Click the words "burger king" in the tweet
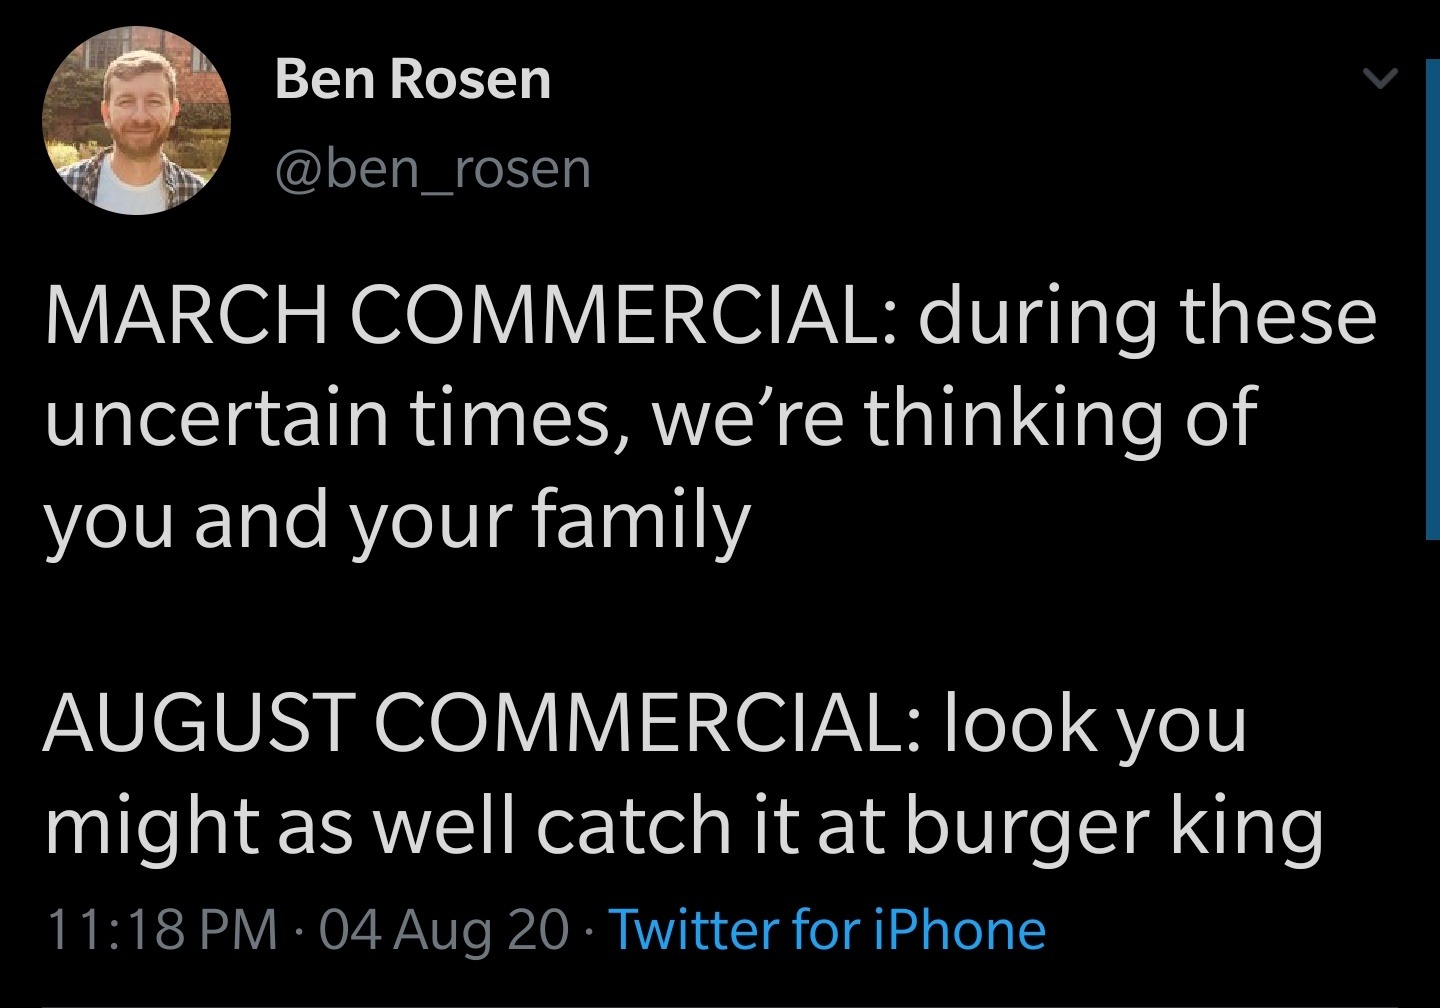1440x1008 pixels. click(1113, 826)
